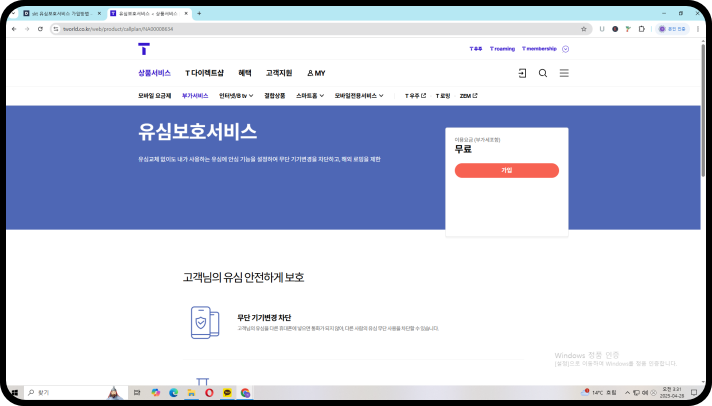
Task: Open Chrome from the taskbar
Action: tap(246, 392)
